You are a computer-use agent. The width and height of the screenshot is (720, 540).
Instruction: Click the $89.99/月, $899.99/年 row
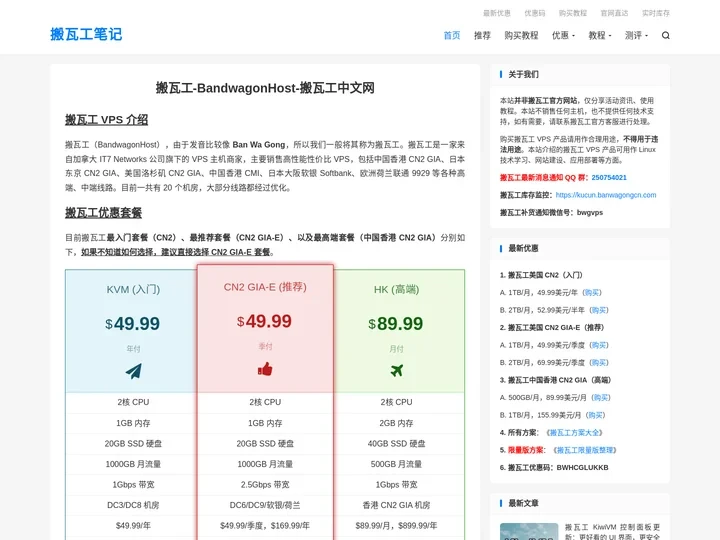click(x=396, y=525)
